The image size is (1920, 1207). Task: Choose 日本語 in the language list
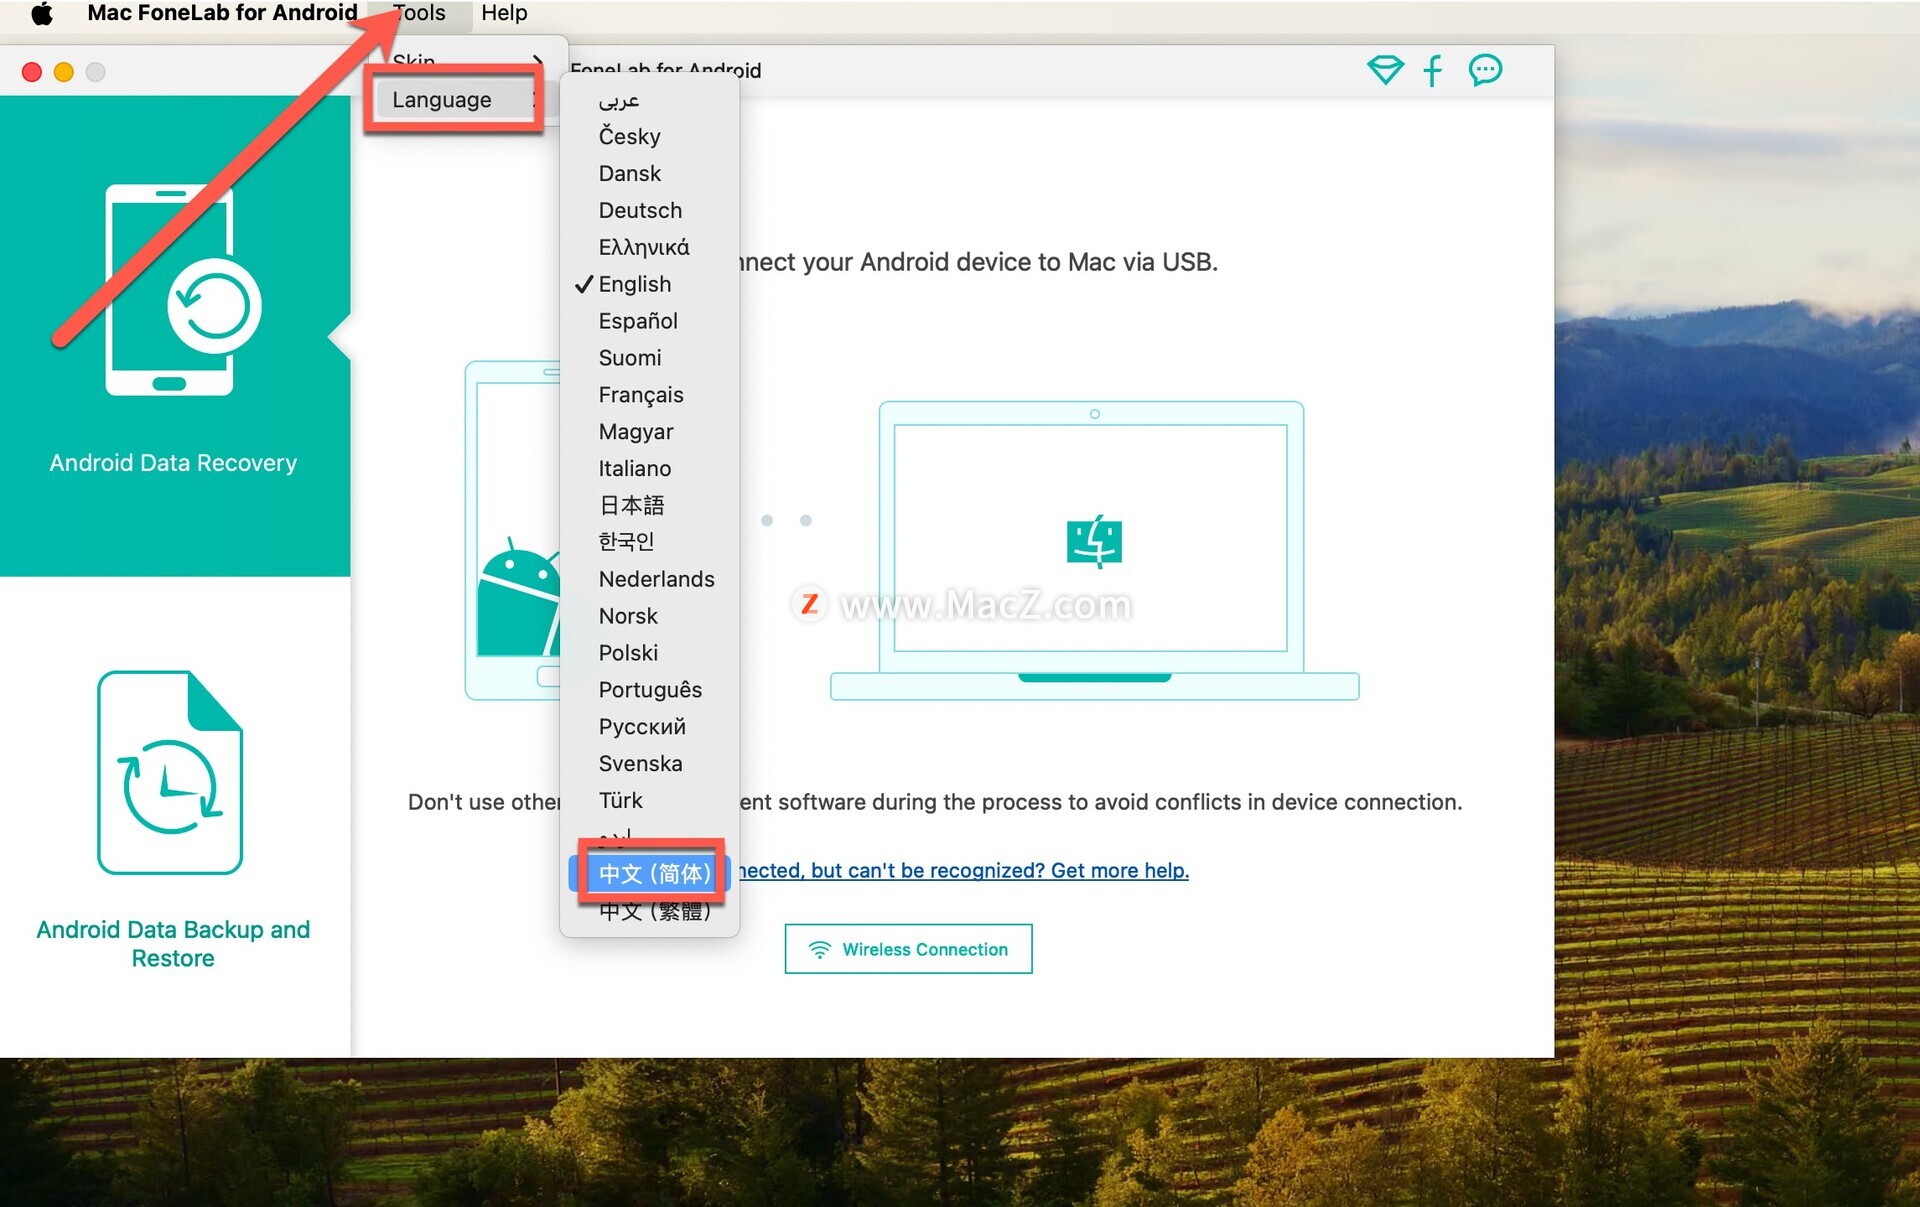(x=631, y=505)
